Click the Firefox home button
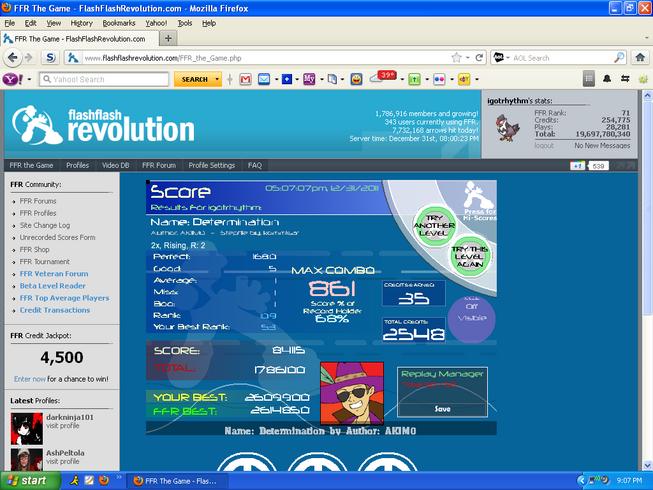This screenshot has height=490, width=653. 640,57
